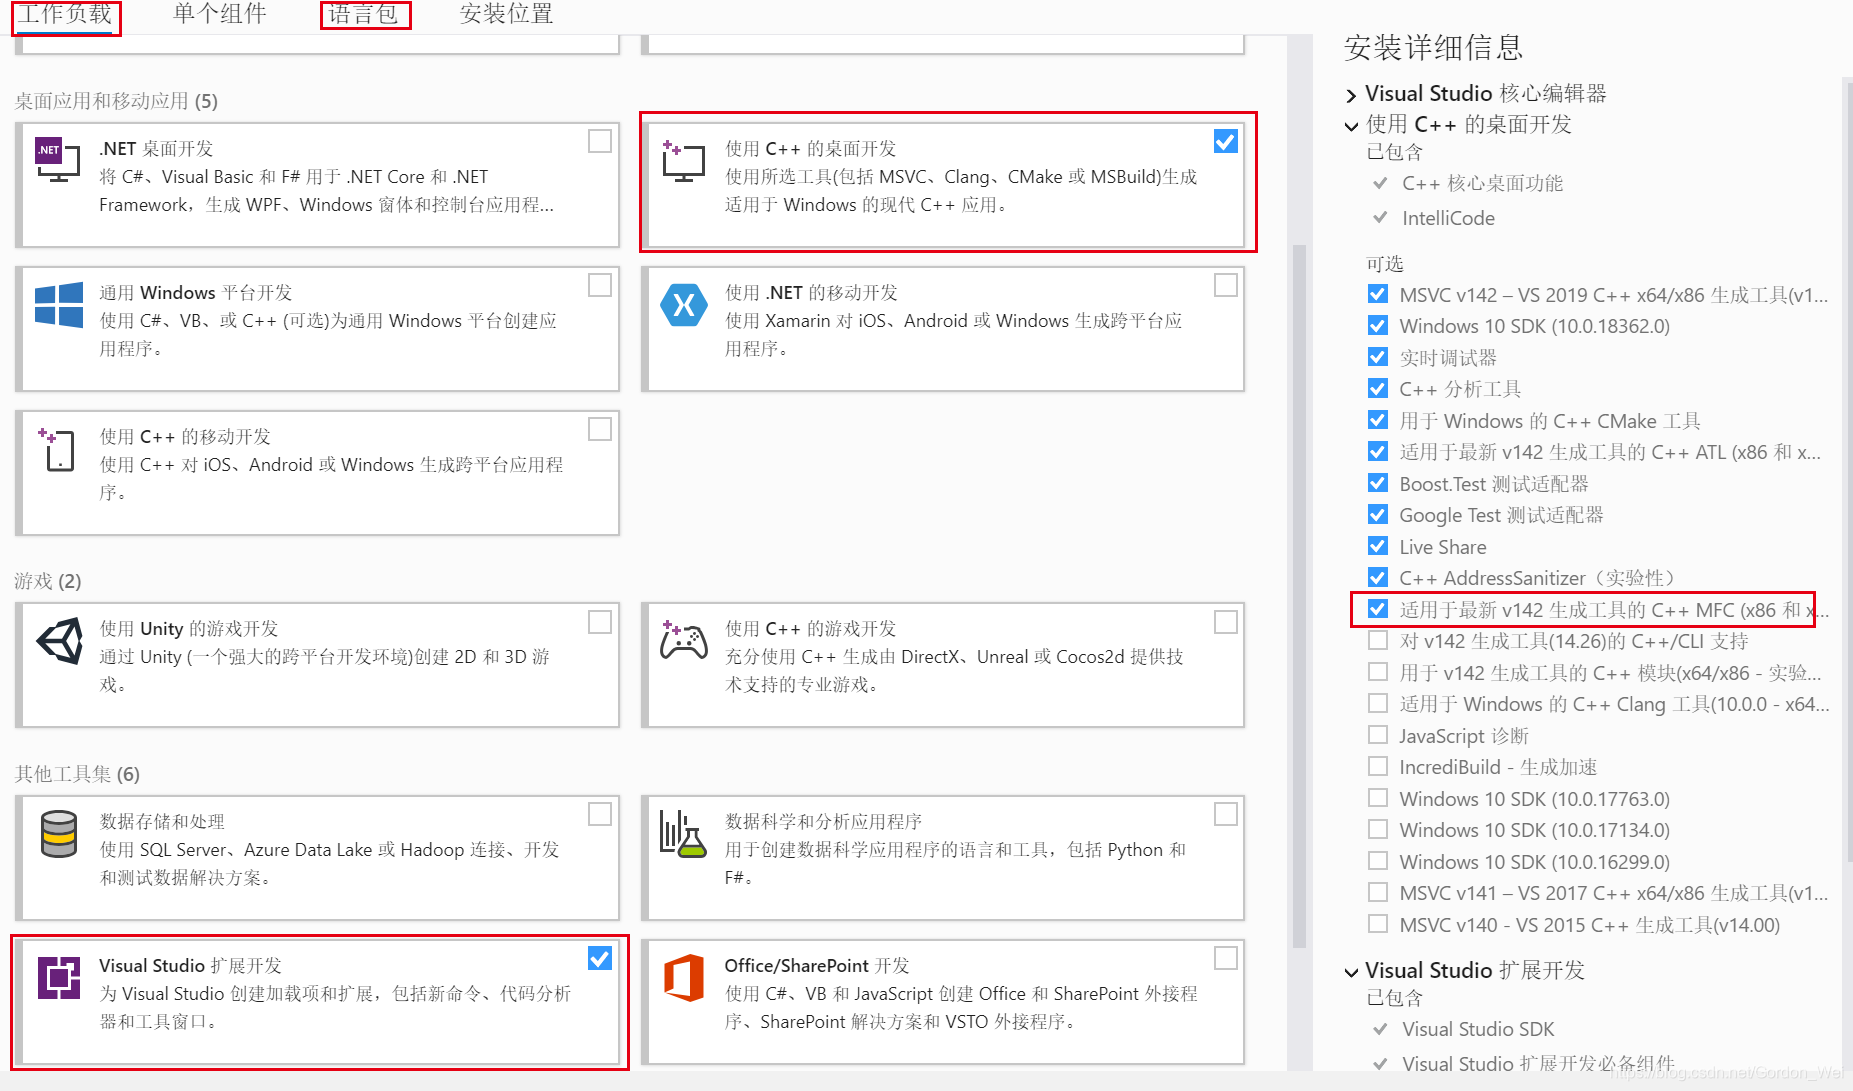Collapse Visual Studio 扩展开发 details section
1853x1091 pixels.
click(1352, 972)
